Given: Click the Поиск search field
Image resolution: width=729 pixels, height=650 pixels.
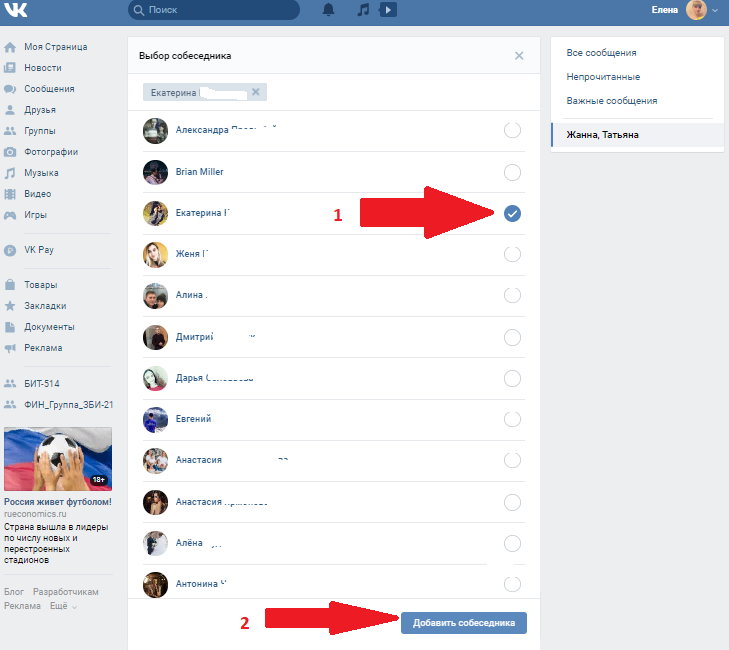Looking at the screenshot, I should [213, 10].
